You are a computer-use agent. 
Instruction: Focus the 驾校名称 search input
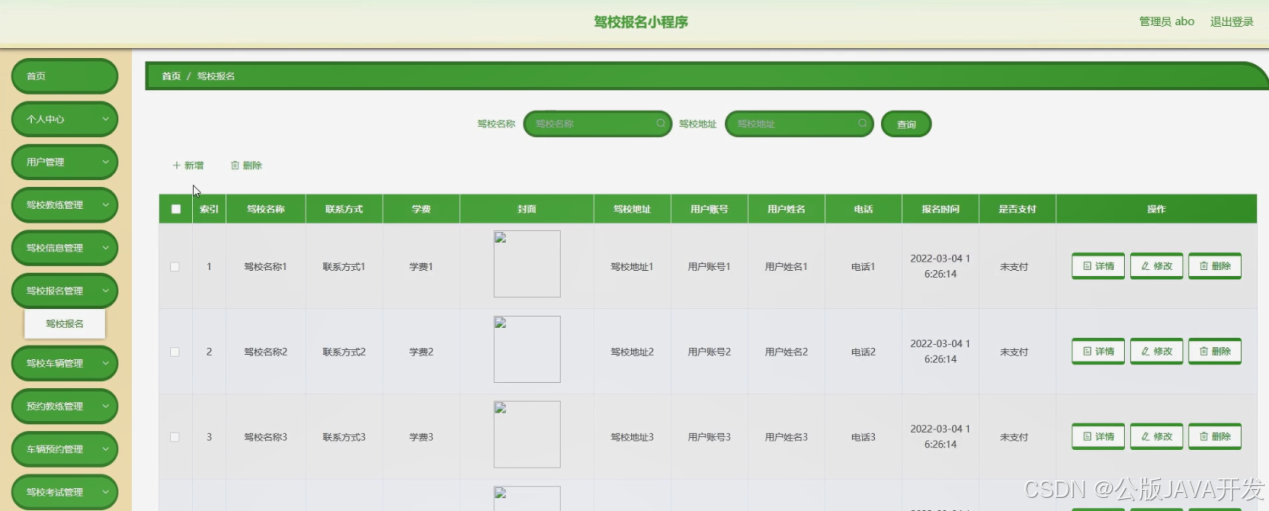597,124
